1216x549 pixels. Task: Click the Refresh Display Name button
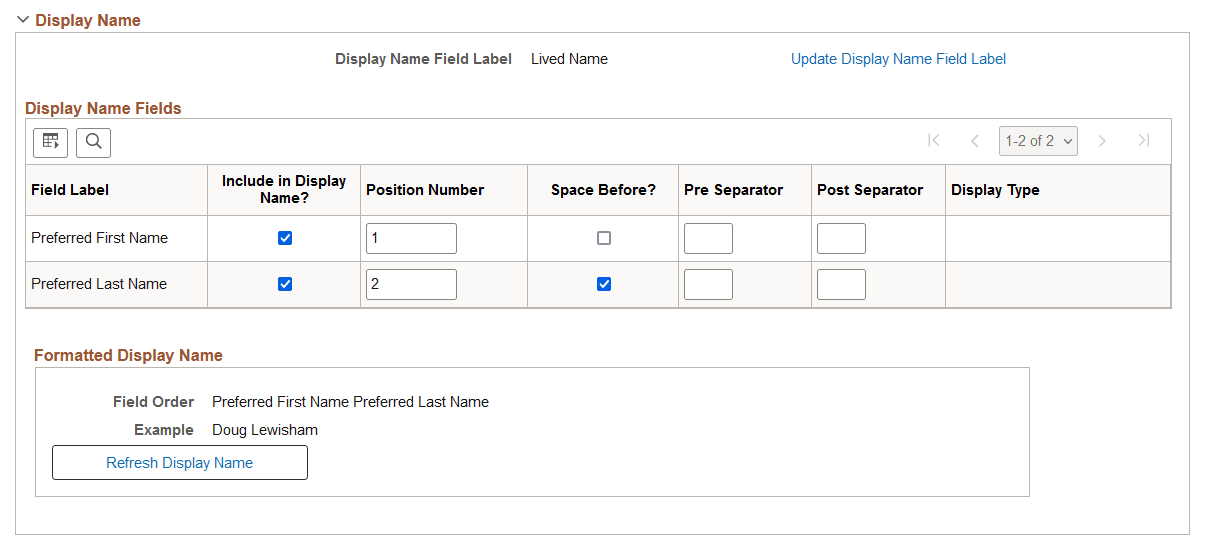tap(180, 463)
